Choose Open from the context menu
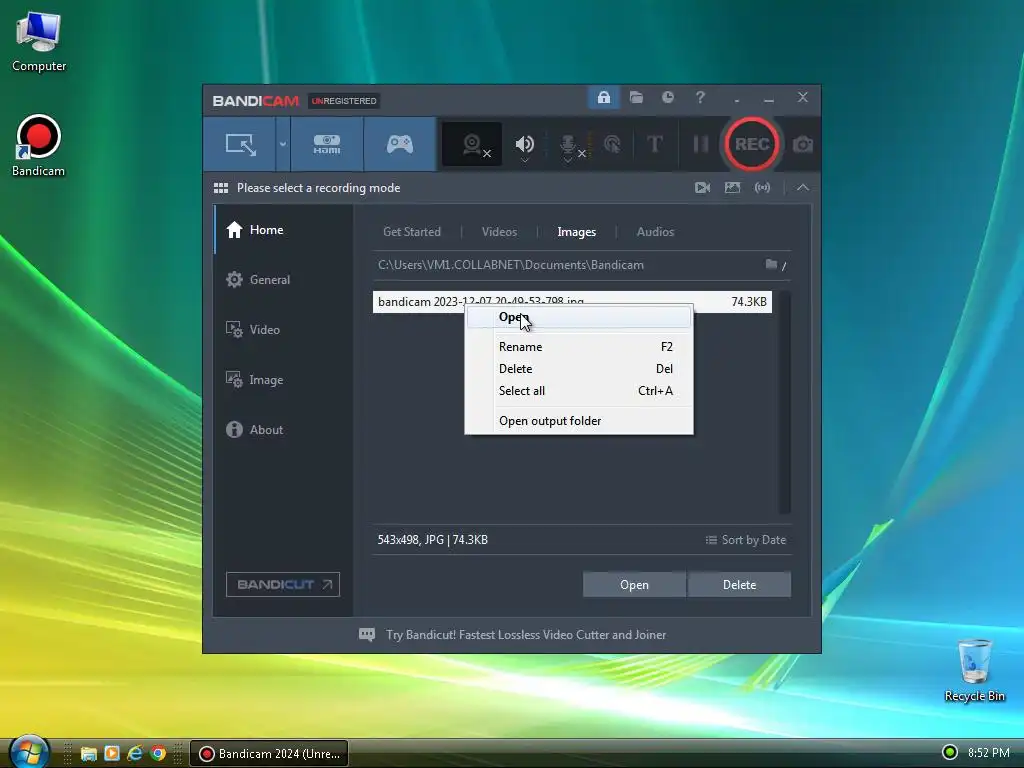1024x768 pixels. point(579,317)
